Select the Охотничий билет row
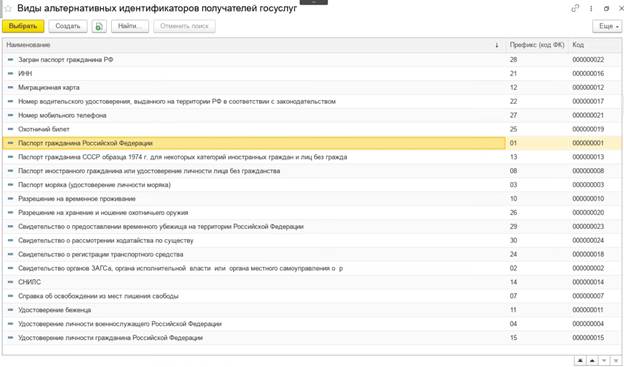Image resolution: width=624 pixels, height=367 pixels. pyautogui.click(x=312, y=129)
